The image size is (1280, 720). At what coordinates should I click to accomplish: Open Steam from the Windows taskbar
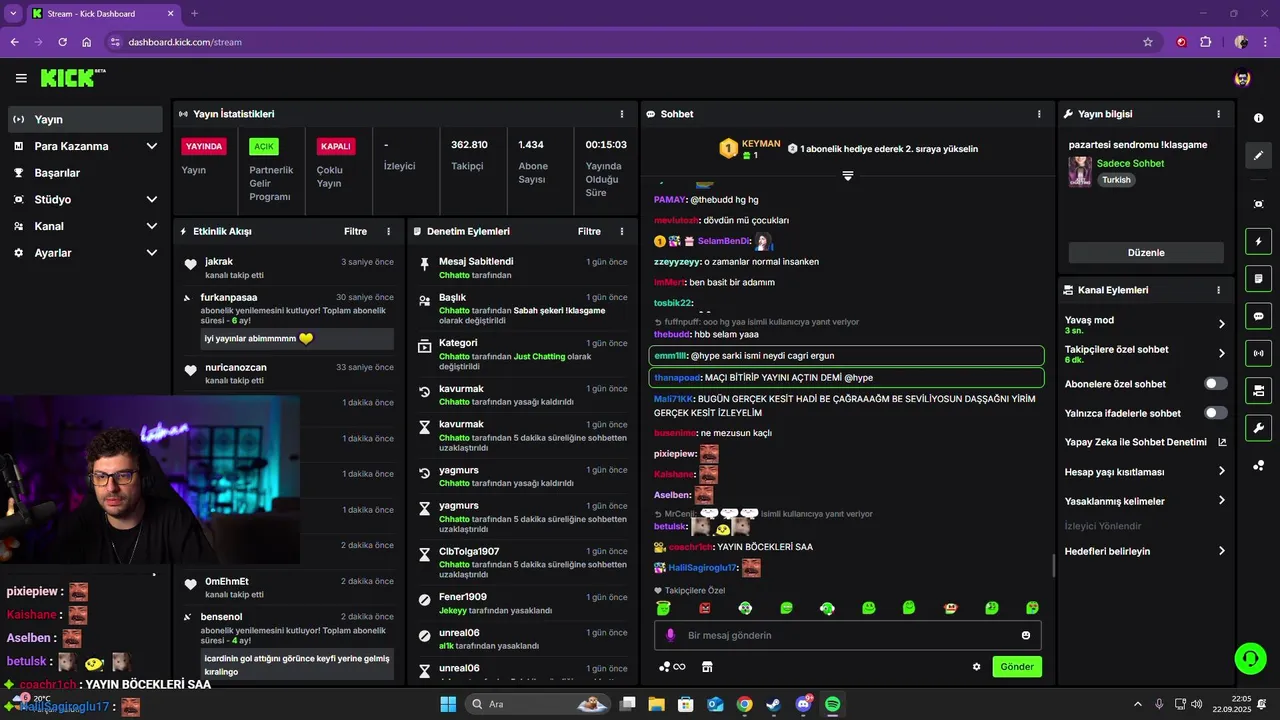point(773,704)
